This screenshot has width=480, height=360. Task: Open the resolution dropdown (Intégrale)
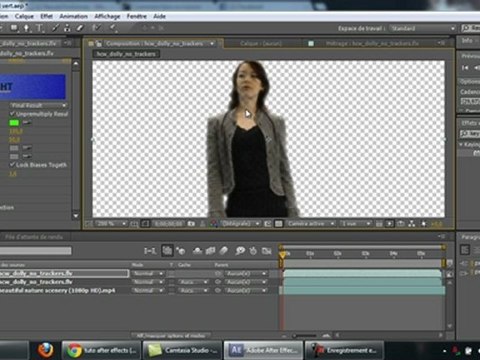[240, 224]
